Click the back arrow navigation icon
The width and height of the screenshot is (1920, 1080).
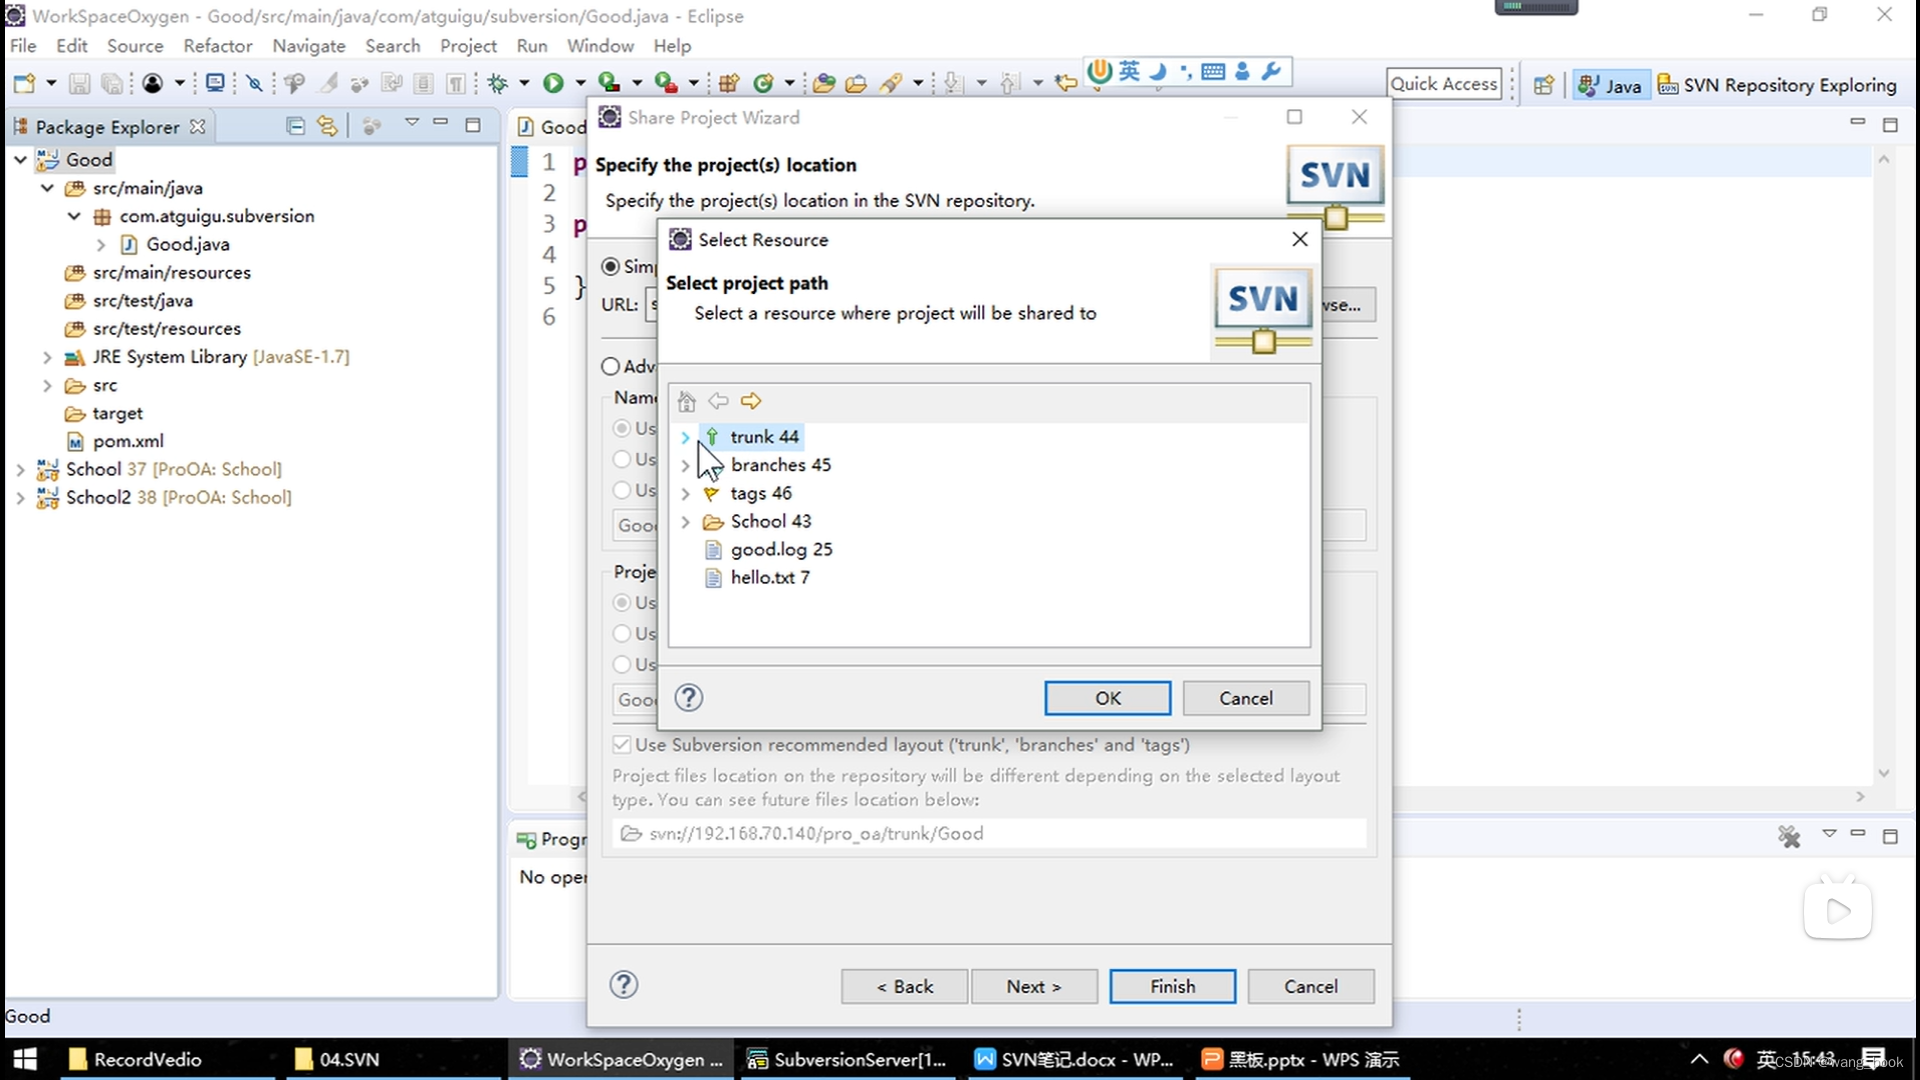(717, 401)
